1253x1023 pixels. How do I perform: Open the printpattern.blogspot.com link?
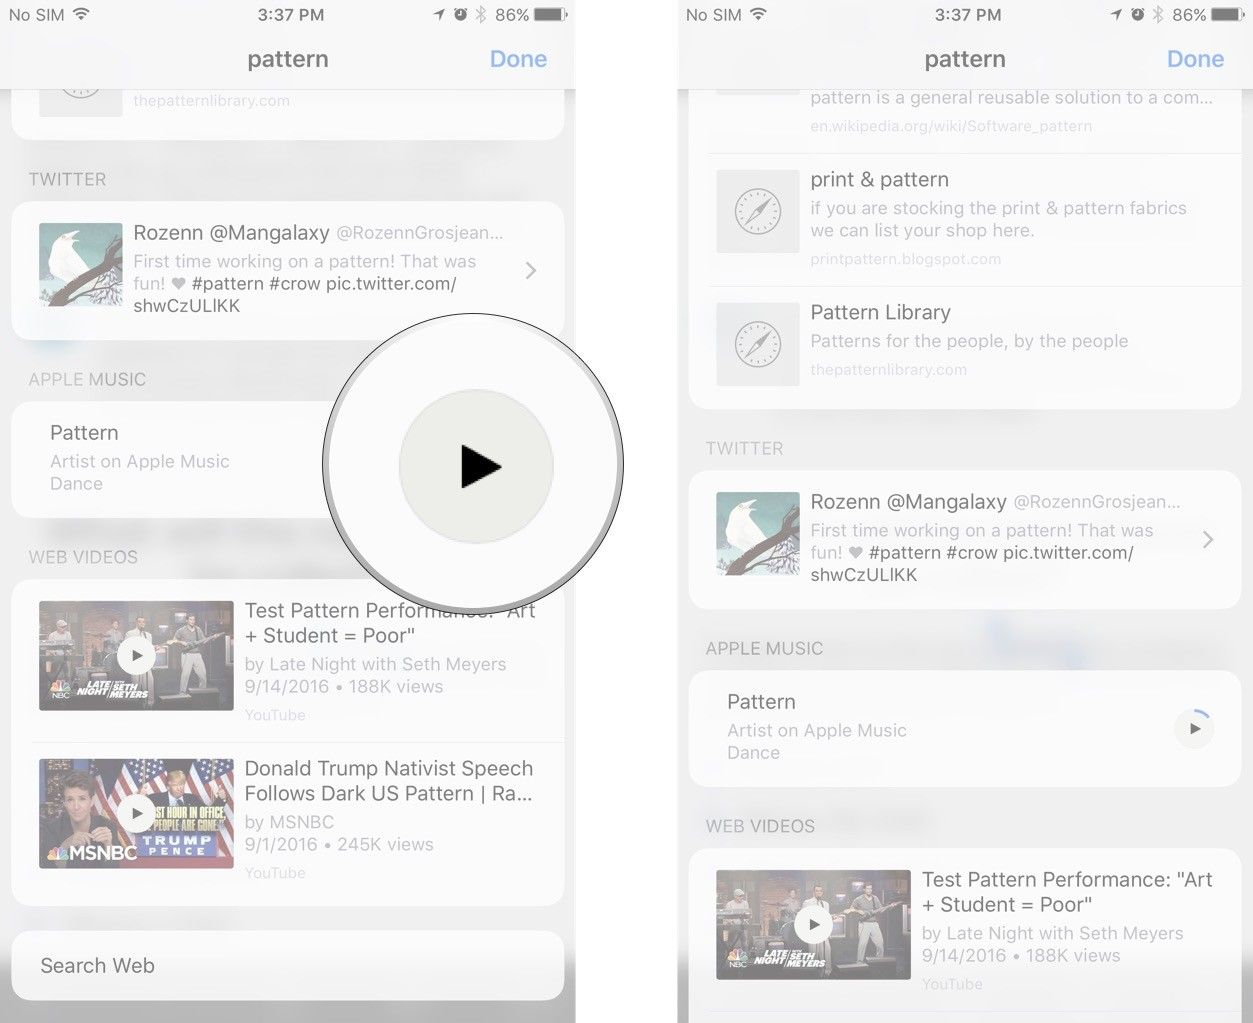click(x=905, y=259)
